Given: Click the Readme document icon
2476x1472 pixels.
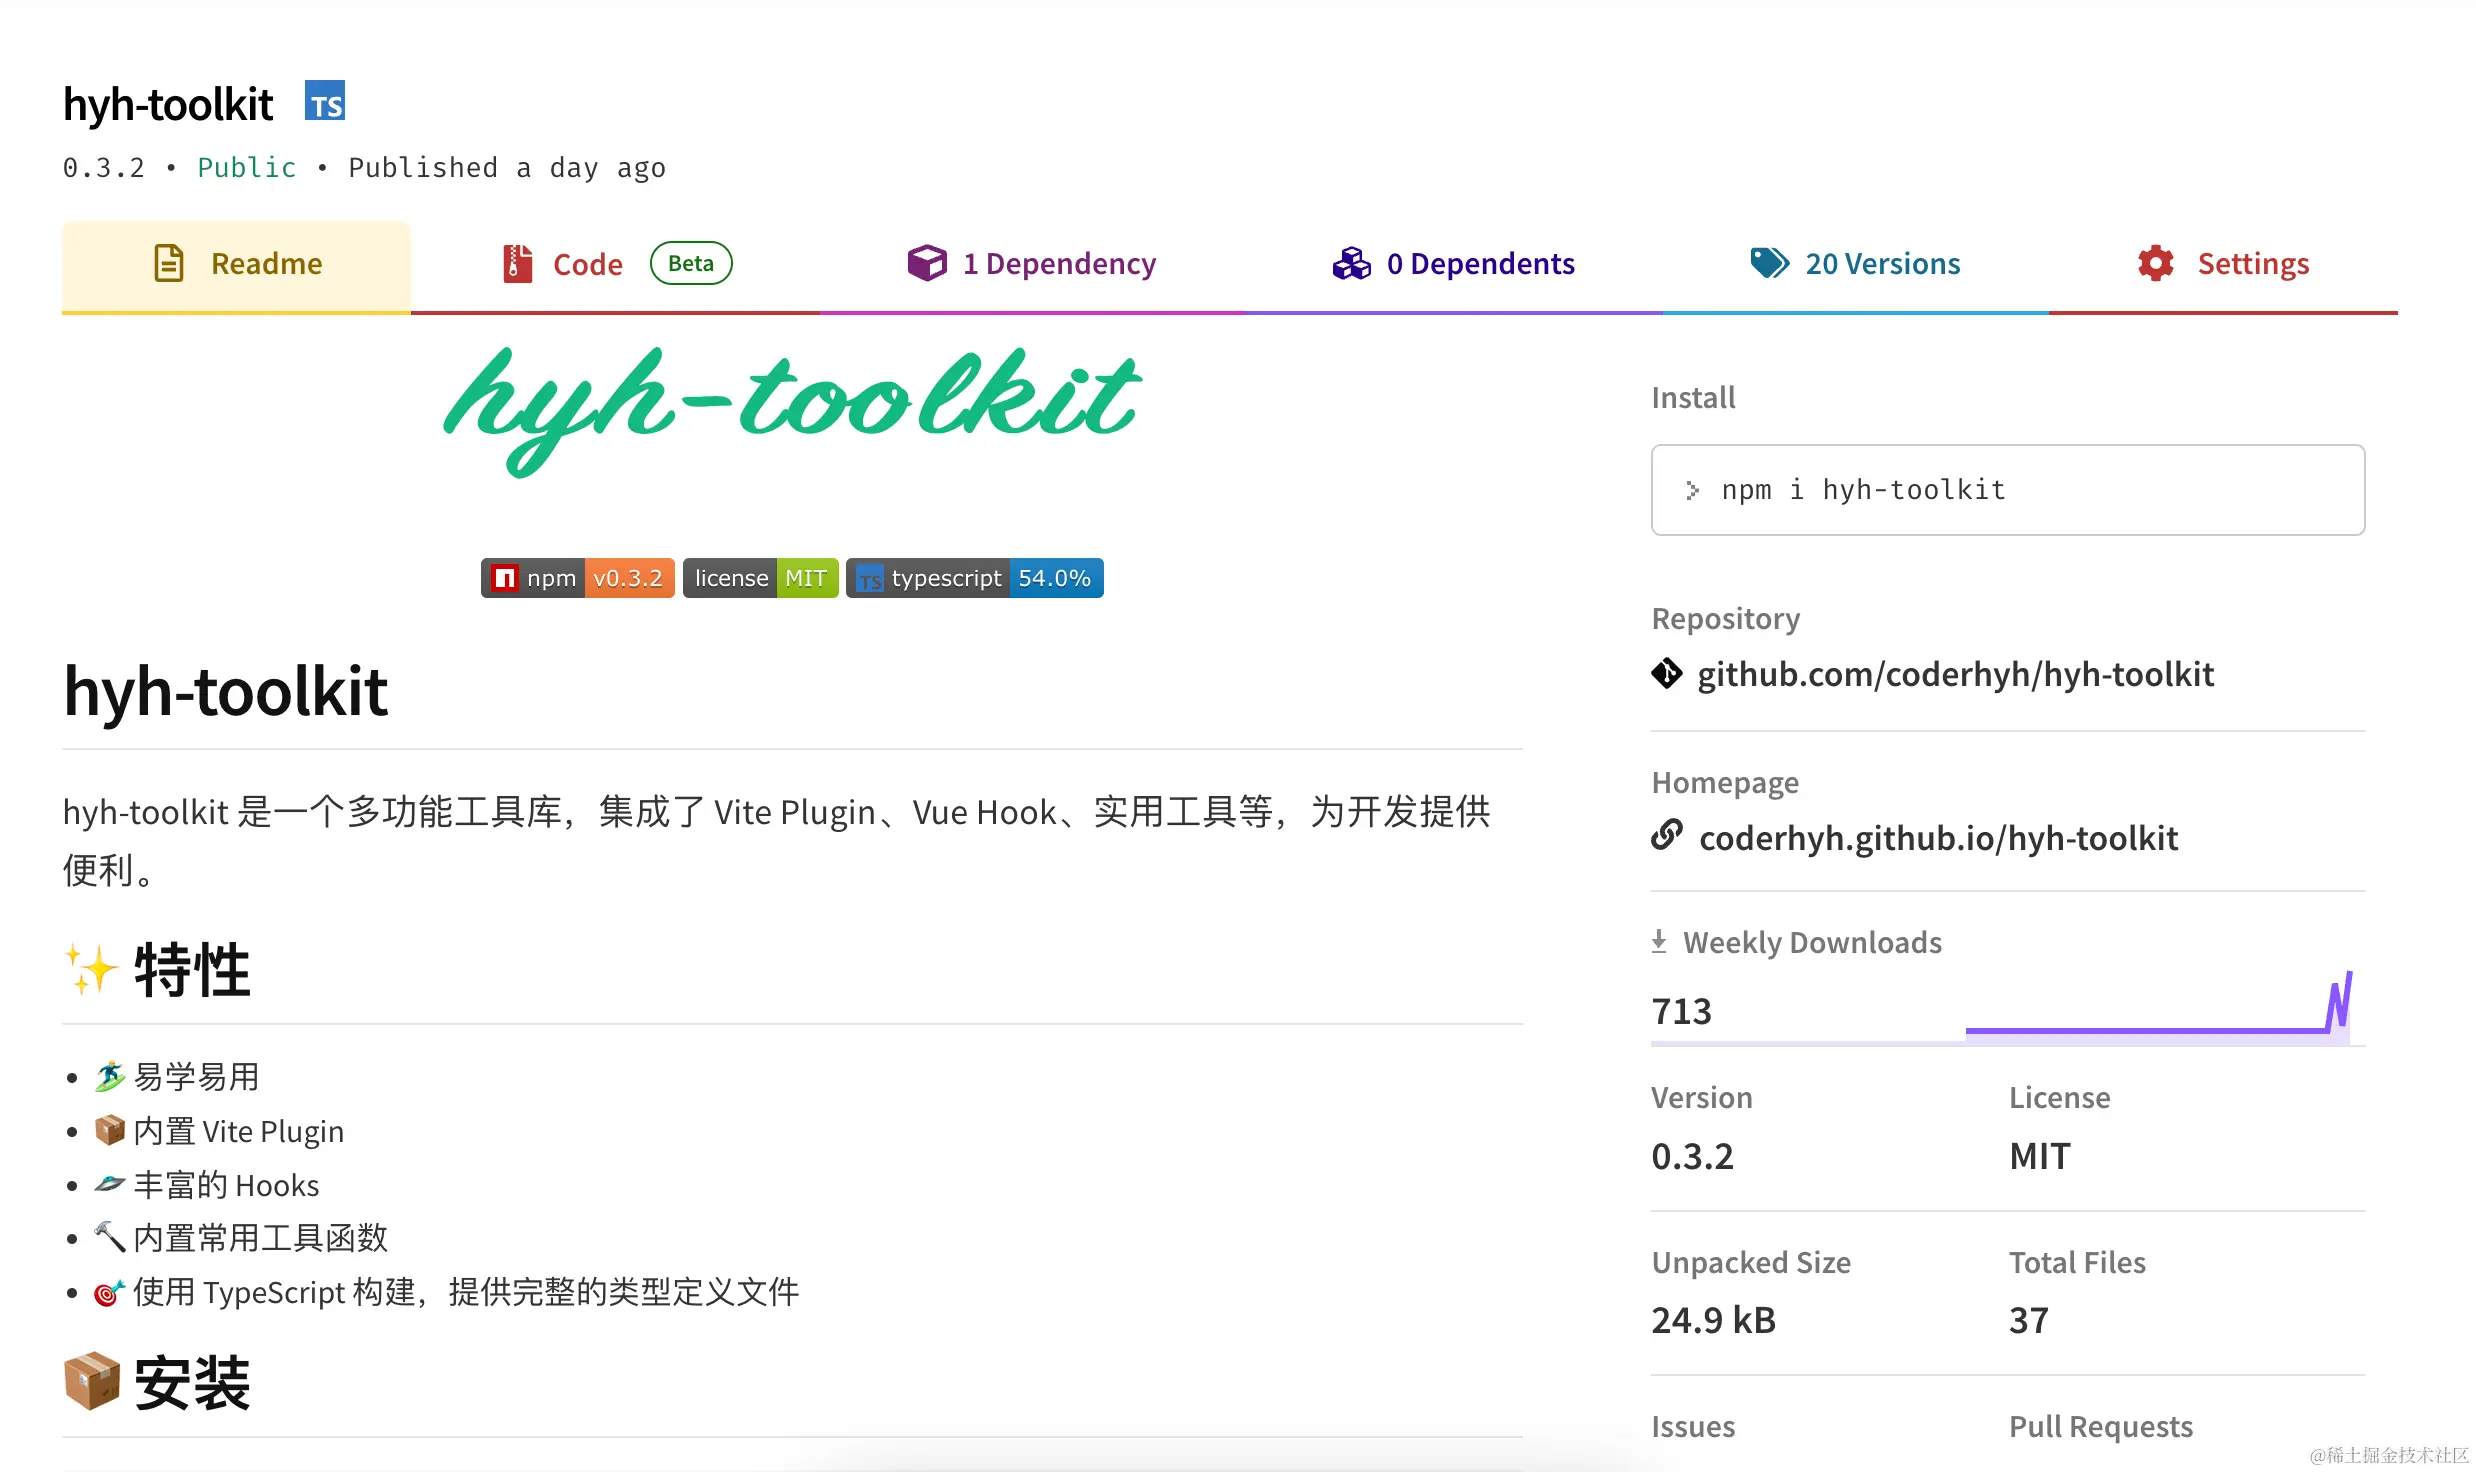Looking at the screenshot, I should (169, 263).
